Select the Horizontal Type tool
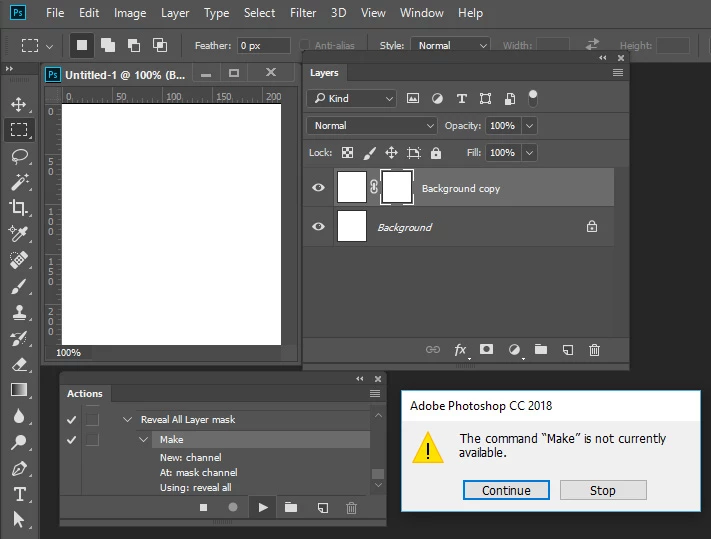711x539 pixels. 19,494
